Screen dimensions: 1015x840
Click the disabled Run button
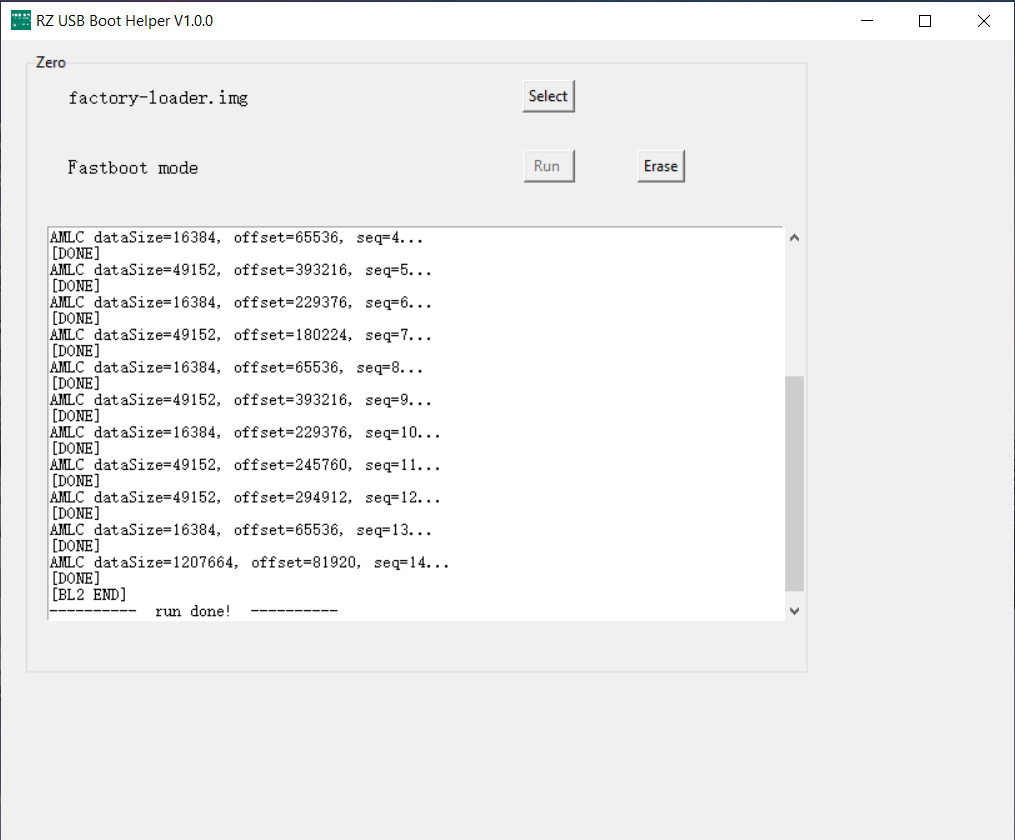[548, 165]
